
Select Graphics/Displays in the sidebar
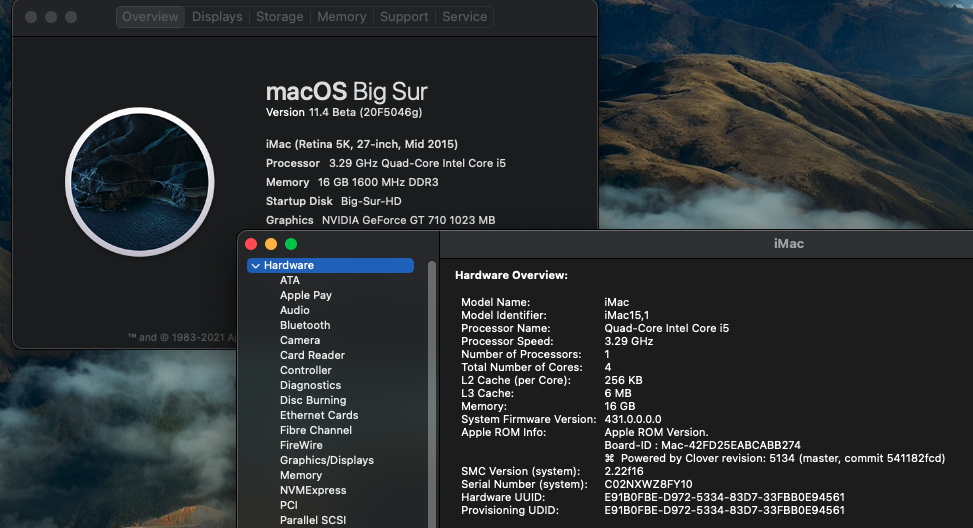327,460
